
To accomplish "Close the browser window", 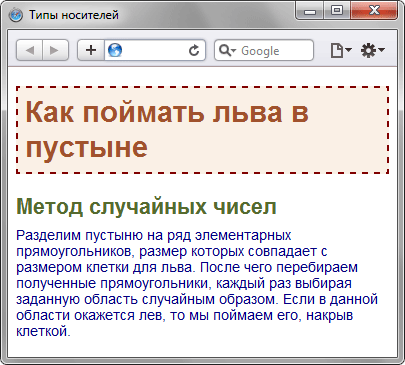I will (374, 11).
